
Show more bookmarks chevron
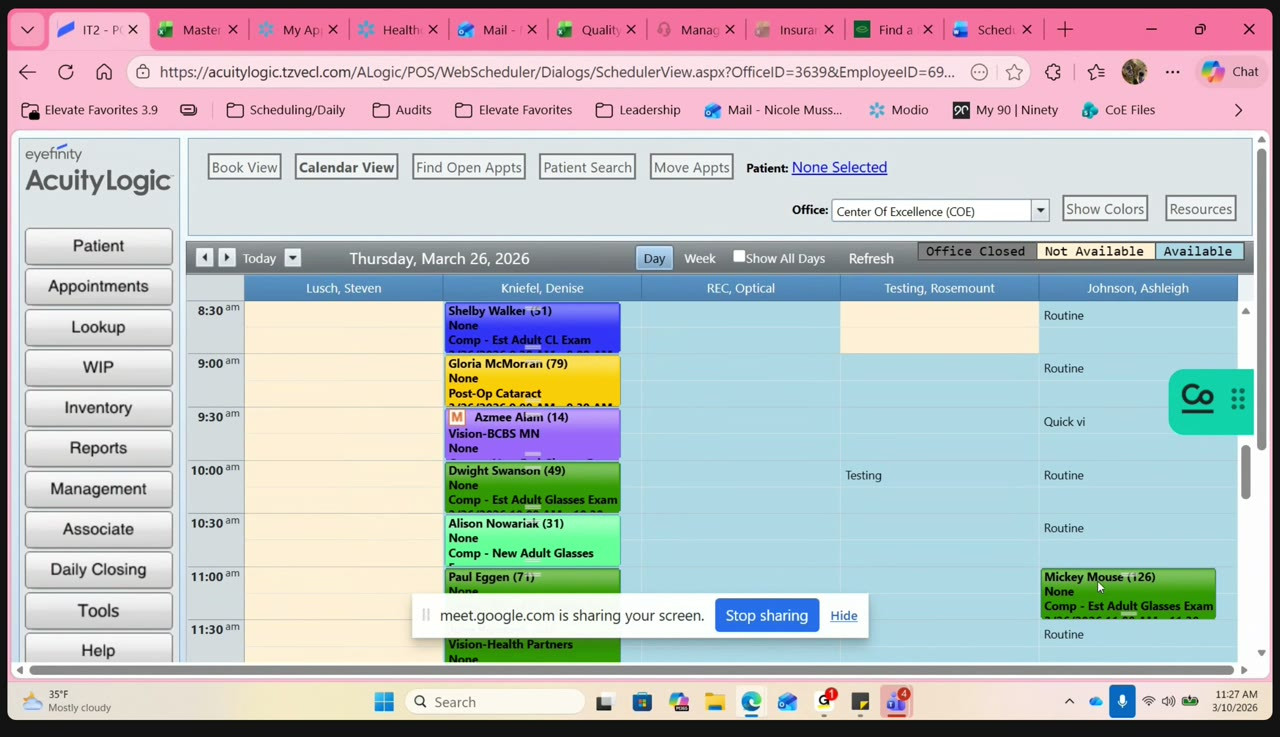(1238, 110)
